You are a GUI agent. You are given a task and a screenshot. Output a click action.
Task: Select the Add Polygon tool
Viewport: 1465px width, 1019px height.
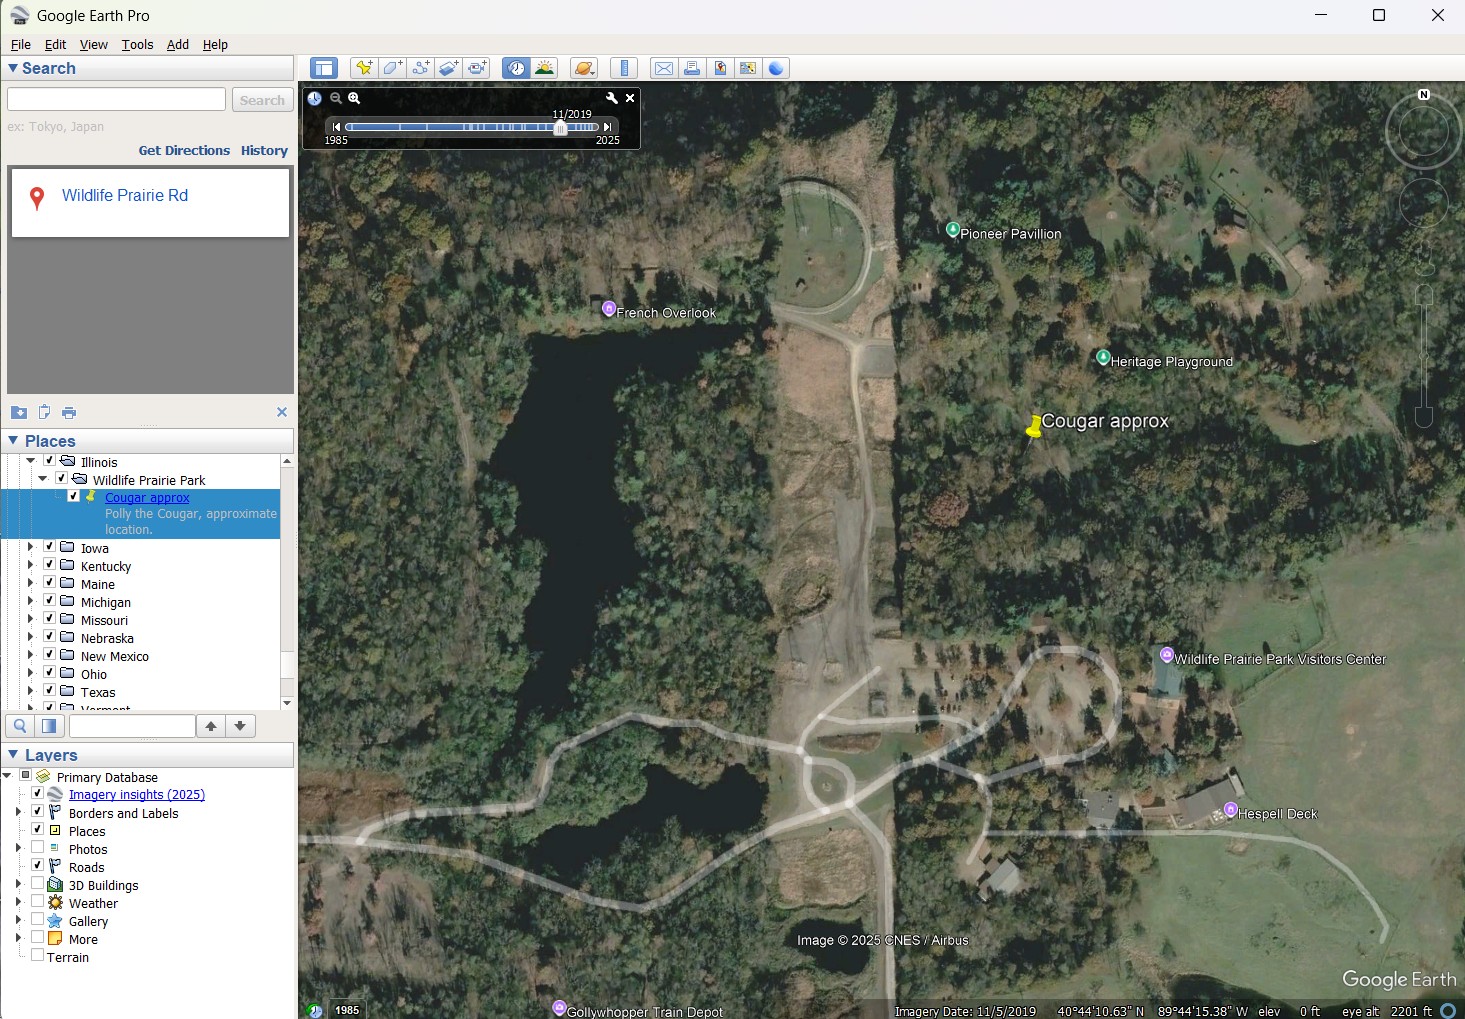392,68
